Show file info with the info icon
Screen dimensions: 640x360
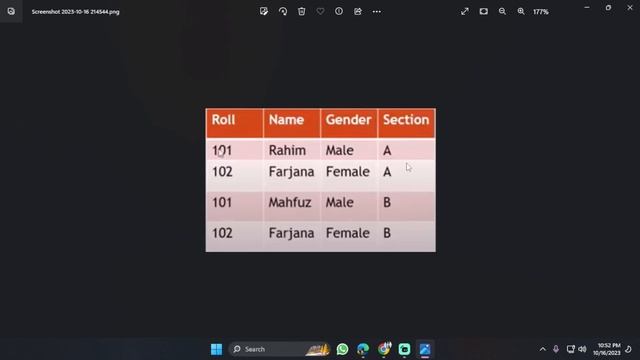(339, 11)
